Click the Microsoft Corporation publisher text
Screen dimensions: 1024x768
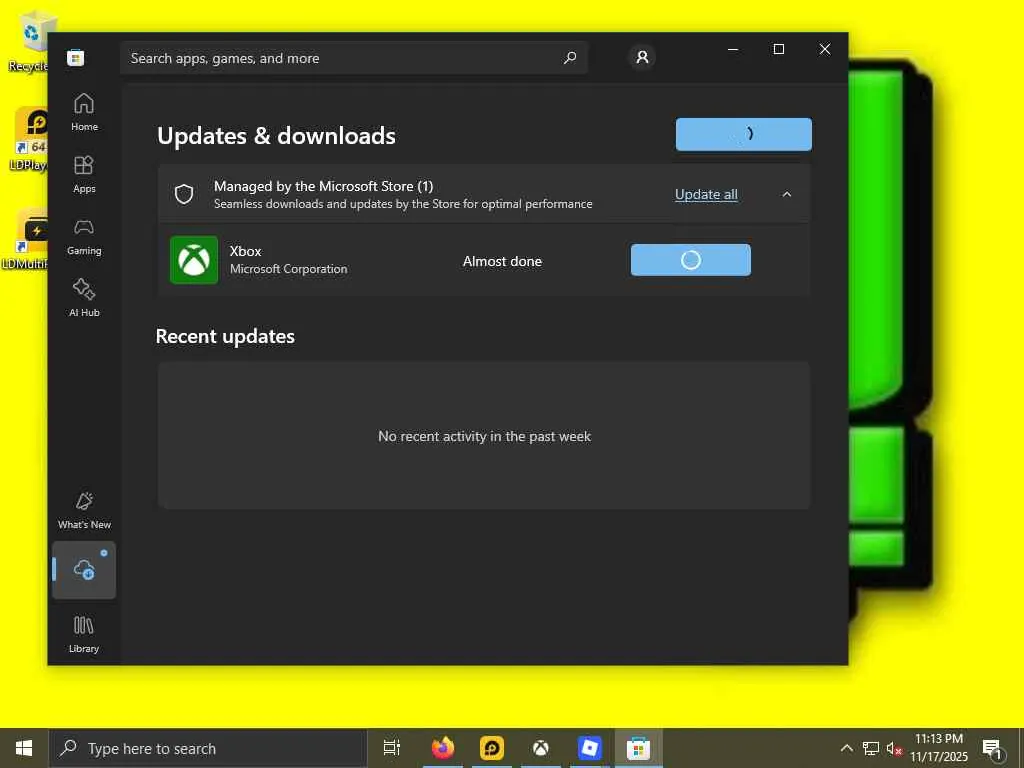[x=289, y=269]
